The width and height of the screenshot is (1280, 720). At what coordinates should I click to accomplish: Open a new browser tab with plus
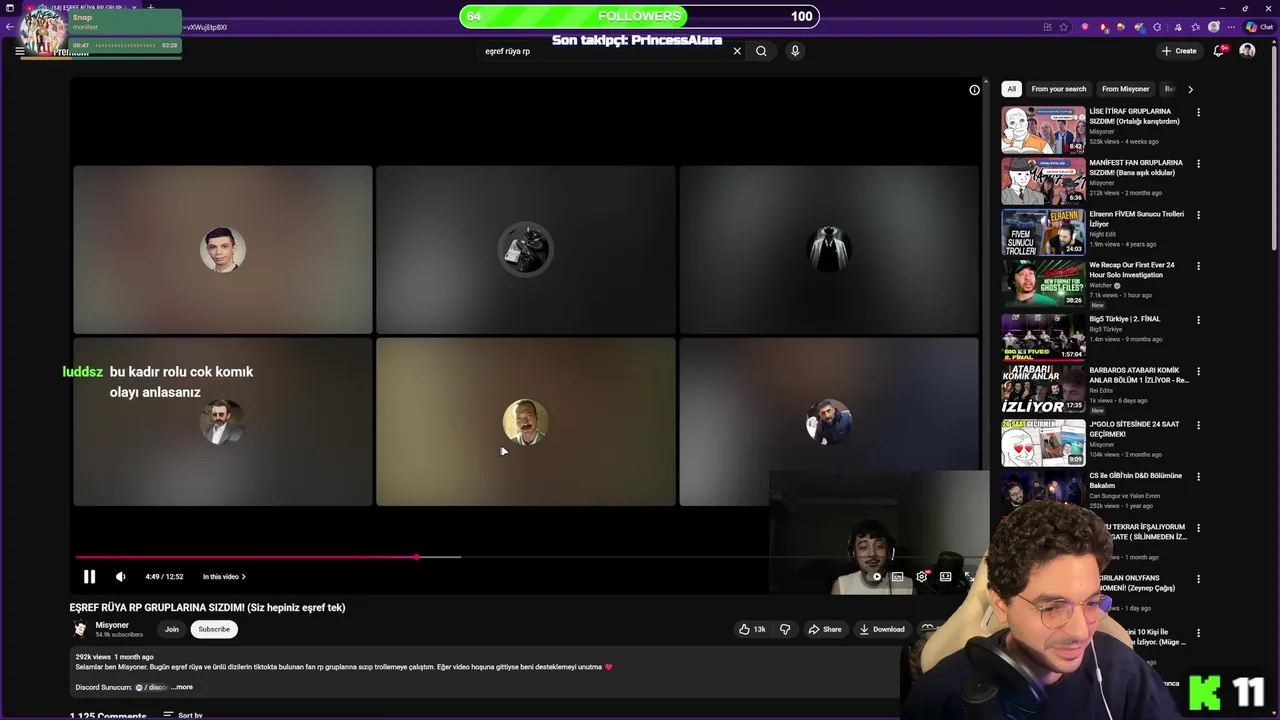pyautogui.click(x=150, y=8)
